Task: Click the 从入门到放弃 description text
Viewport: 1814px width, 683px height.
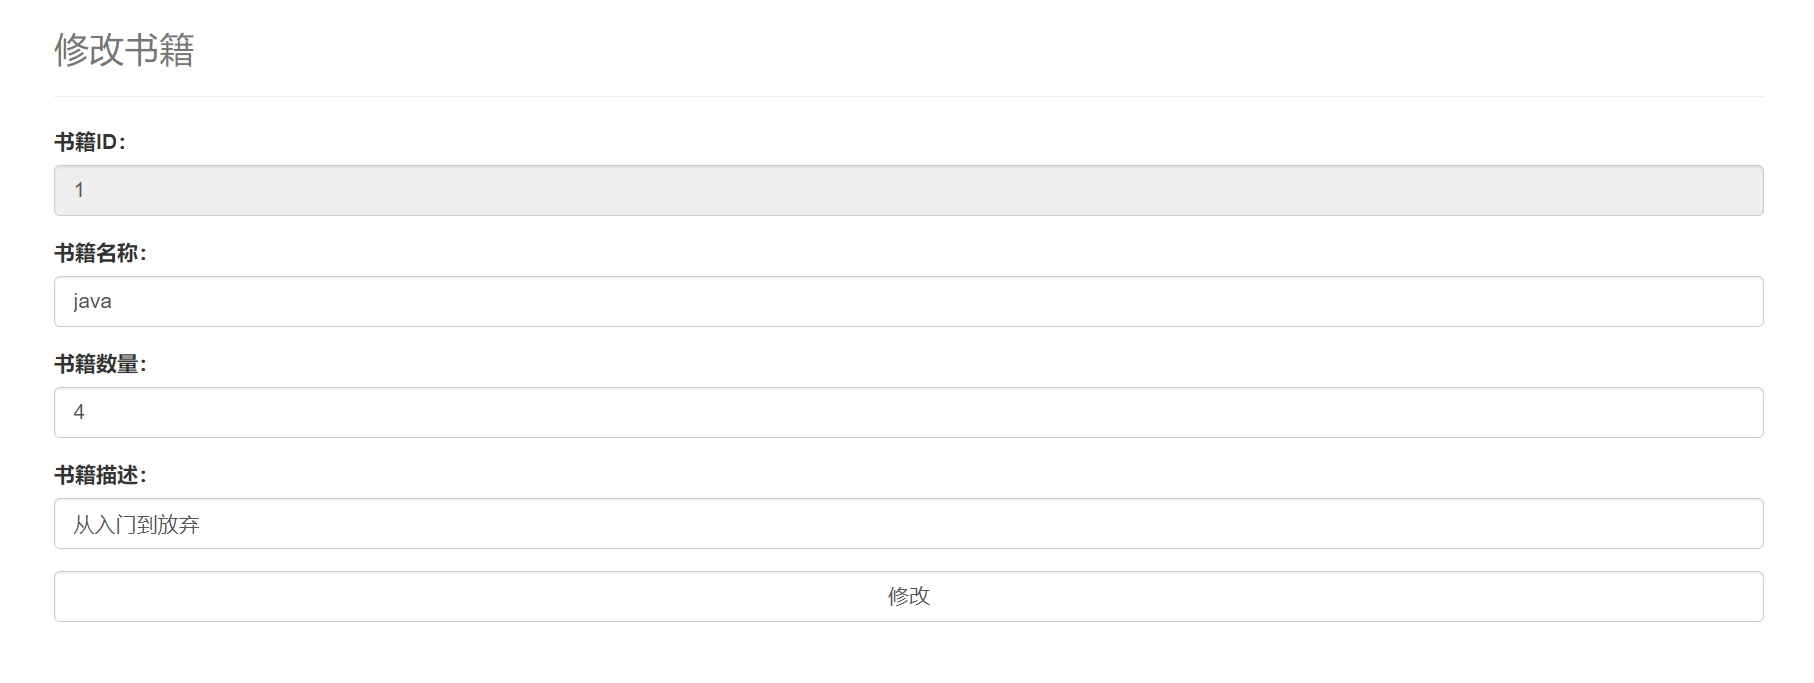Action: [136, 524]
